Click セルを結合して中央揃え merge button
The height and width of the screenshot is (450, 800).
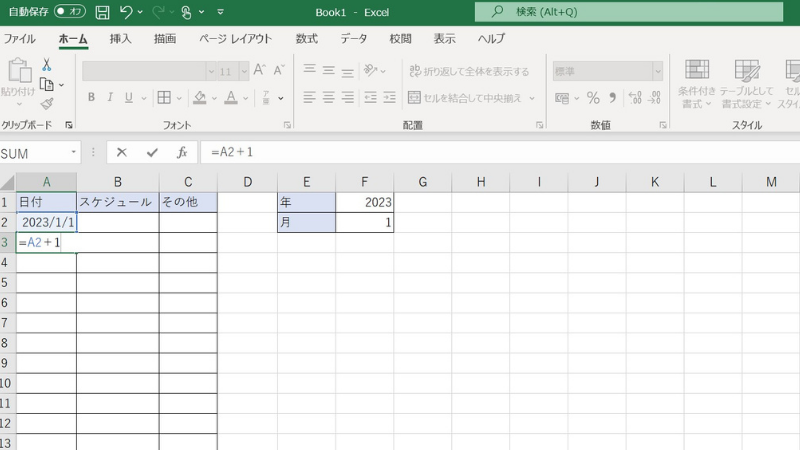pyautogui.click(x=471, y=98)
